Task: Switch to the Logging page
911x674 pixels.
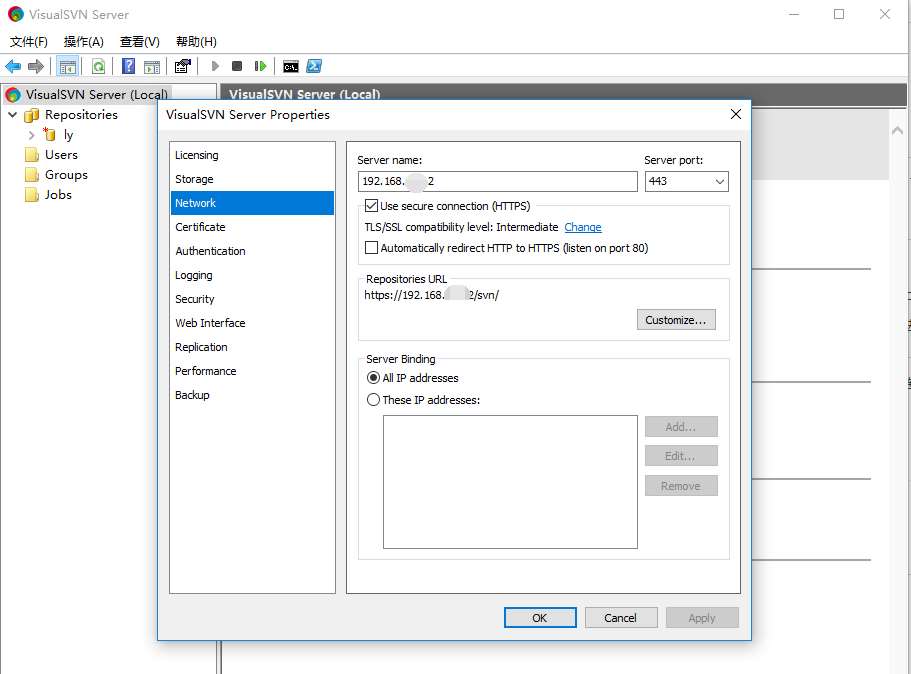Action: click(252, 275)
